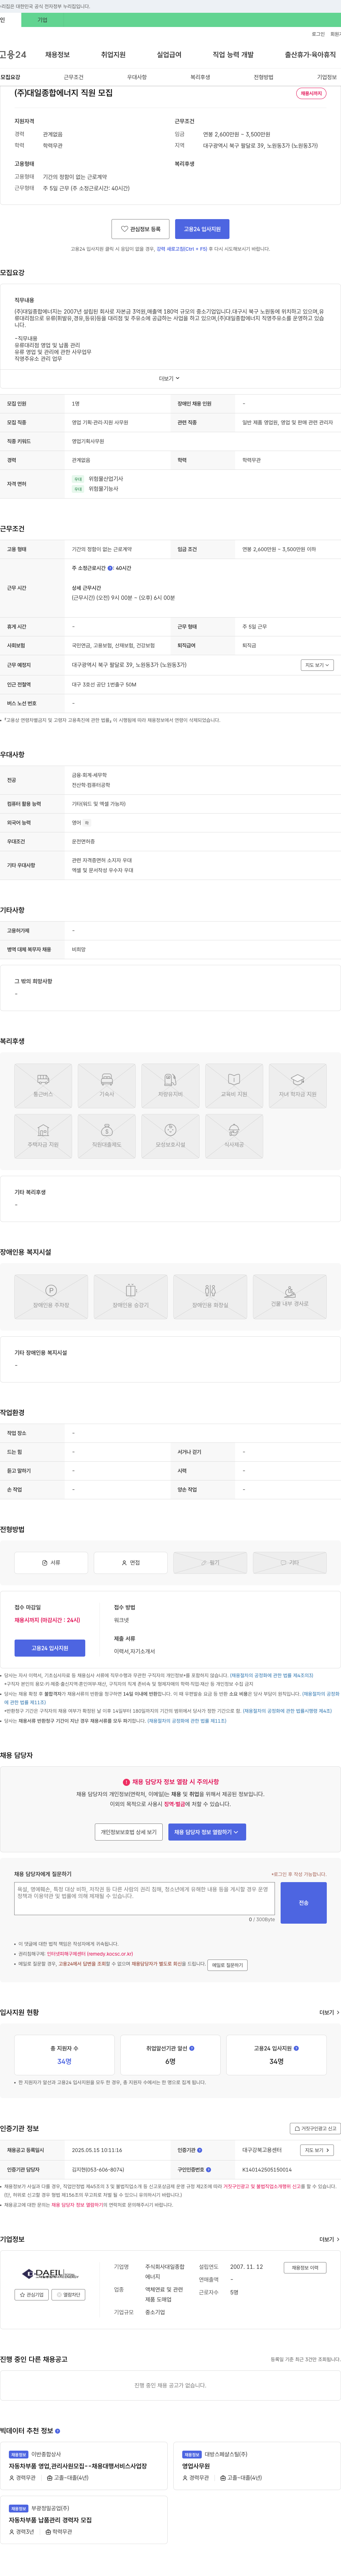Jump to the 우대사항 section tab
The image size is (341, 2576).
point(137,77)
